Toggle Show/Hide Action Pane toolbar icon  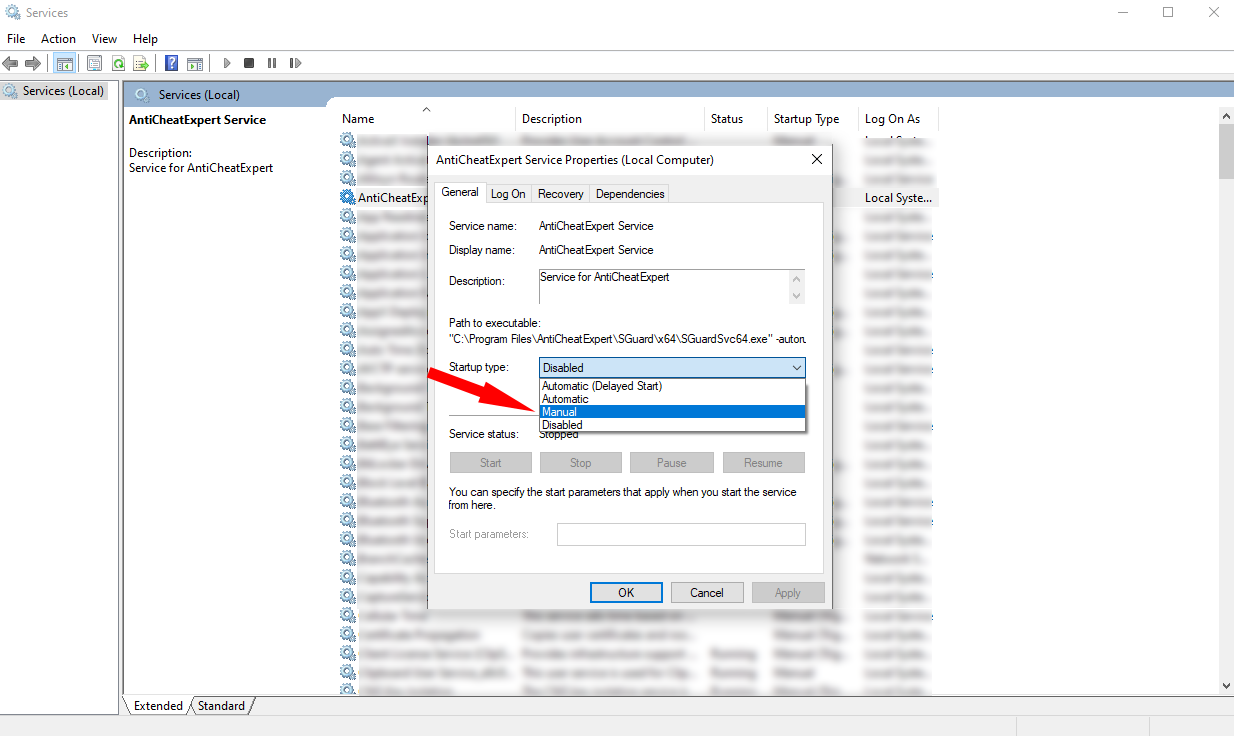coord(195,63)
